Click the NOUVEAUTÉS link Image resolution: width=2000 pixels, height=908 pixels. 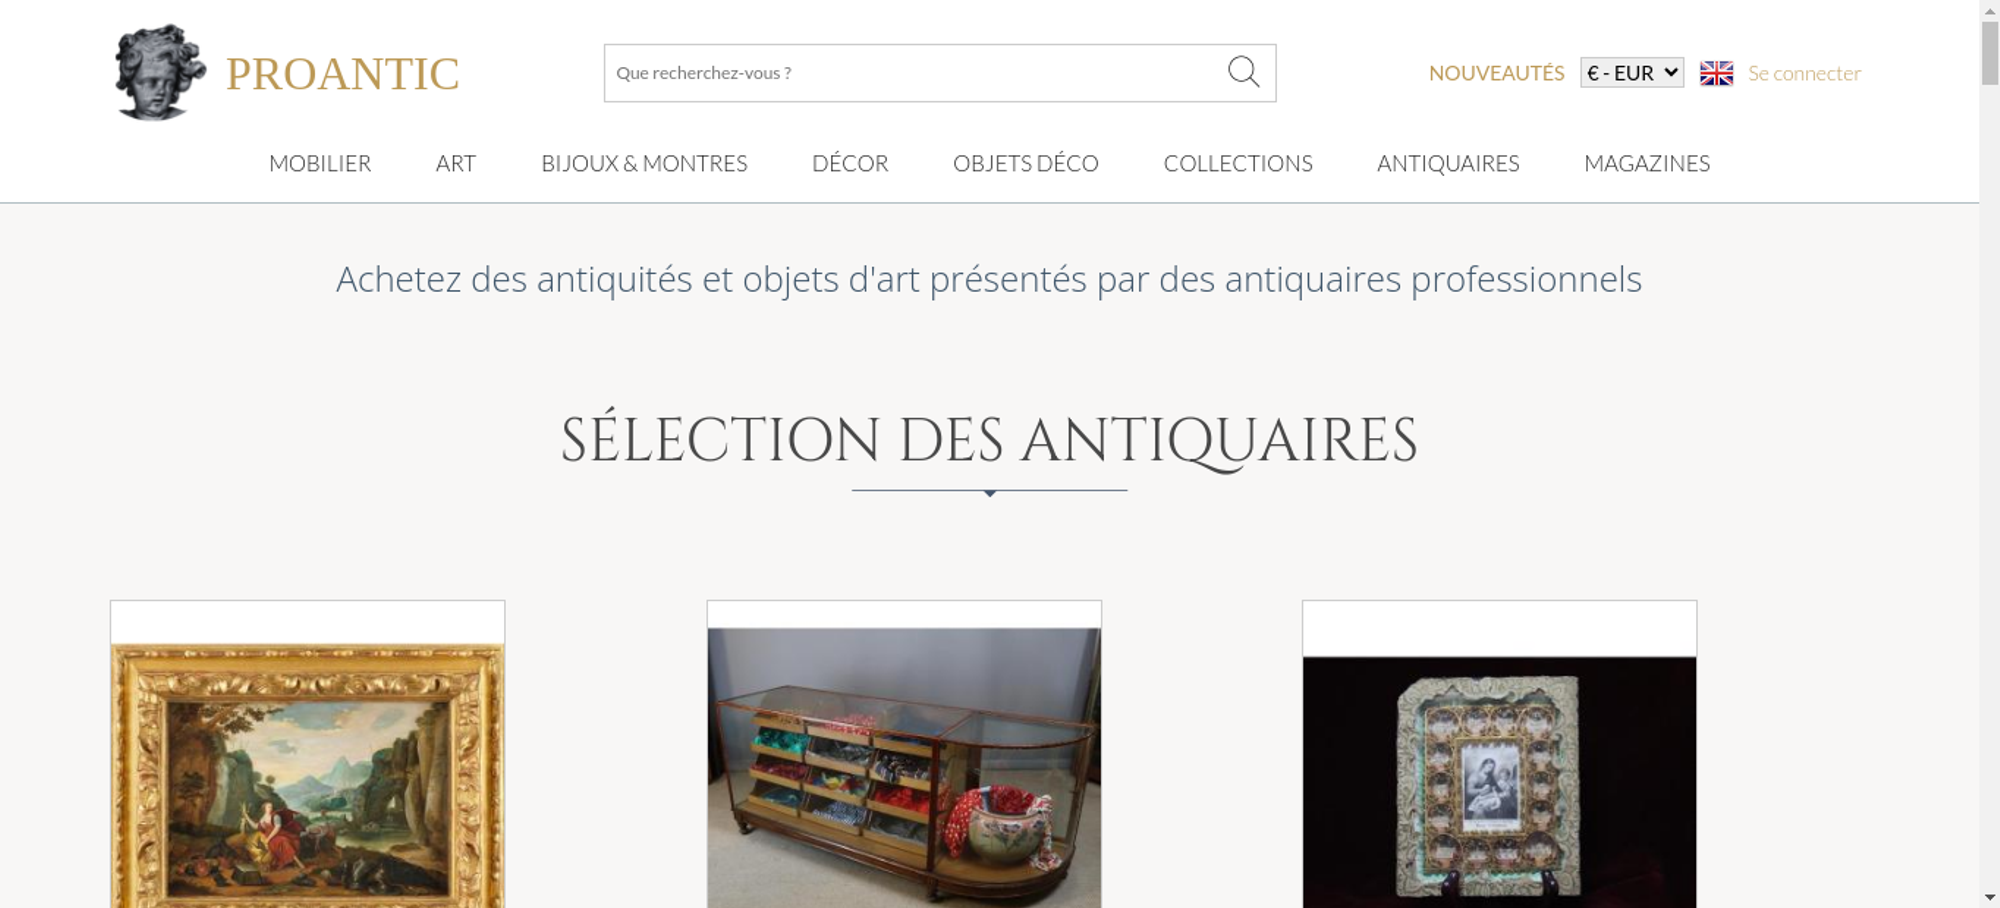click(1496, 73)
